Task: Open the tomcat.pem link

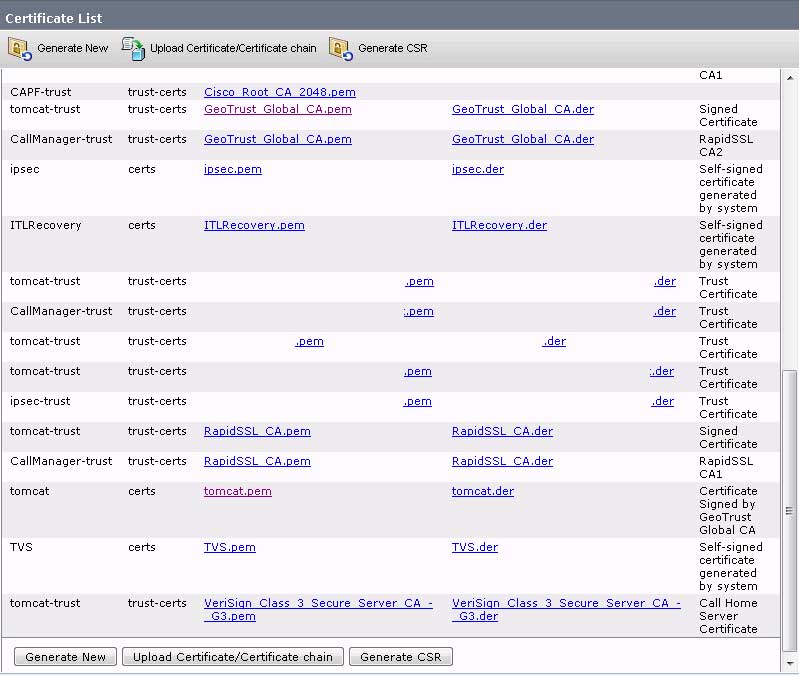Action: pyautogui.click(x=237, y=491)
